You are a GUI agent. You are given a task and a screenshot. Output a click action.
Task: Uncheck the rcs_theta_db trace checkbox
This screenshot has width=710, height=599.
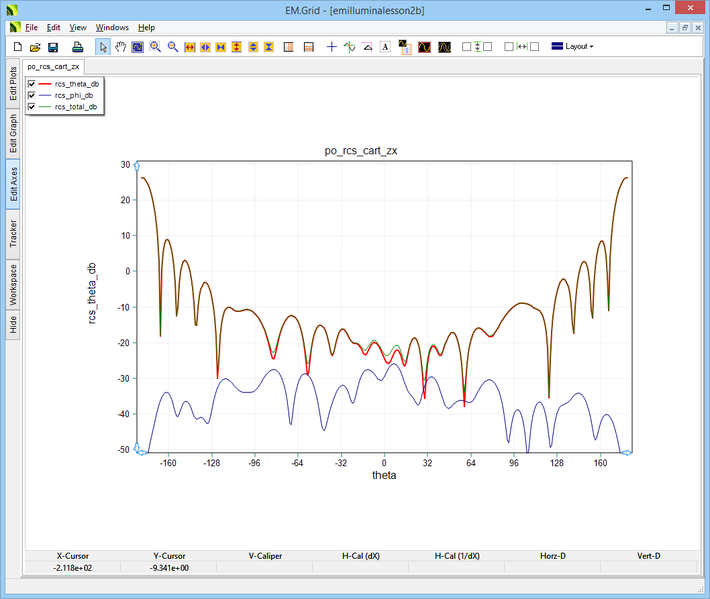[32, 84]
